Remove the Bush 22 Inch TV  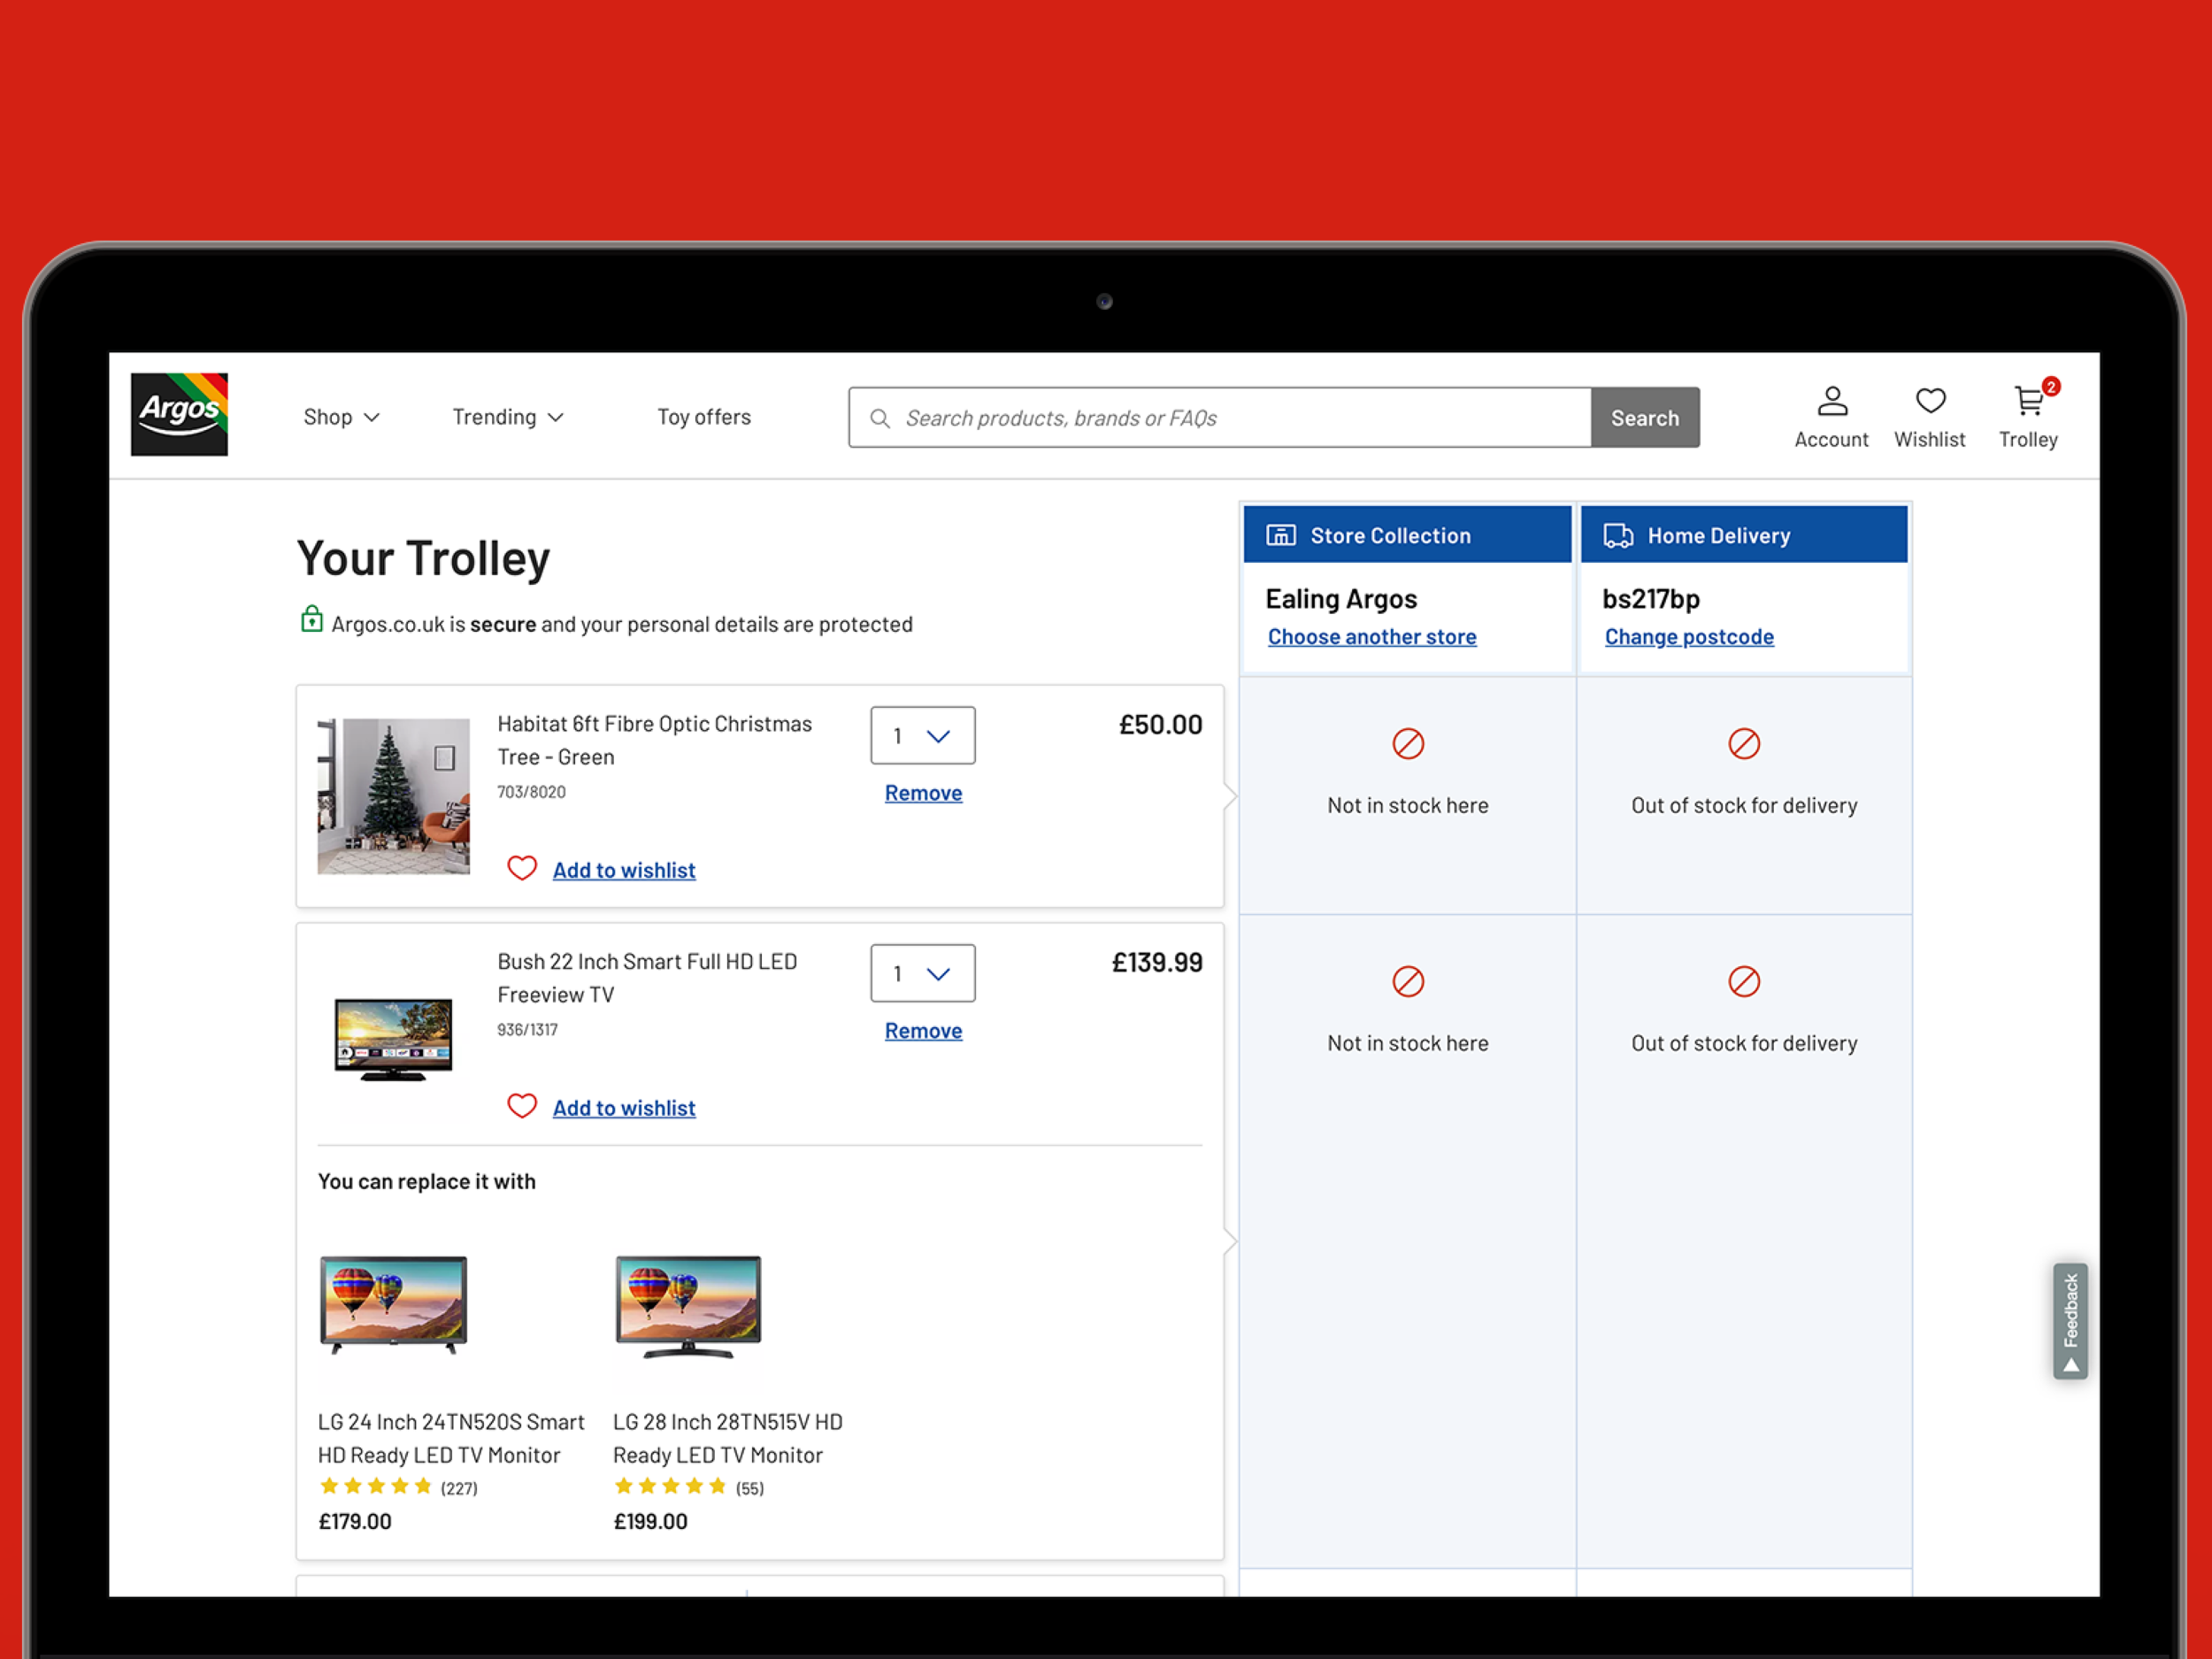(x=923, y=1031)
